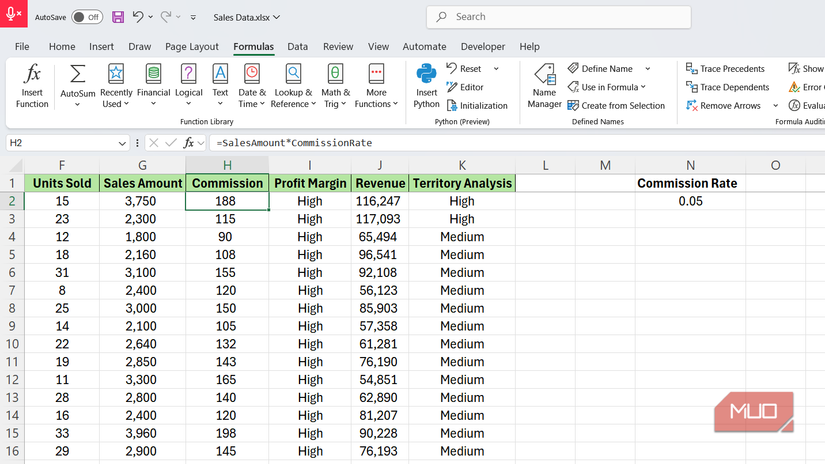
Task: Select the Commission header cell
Action: (227, 183)
